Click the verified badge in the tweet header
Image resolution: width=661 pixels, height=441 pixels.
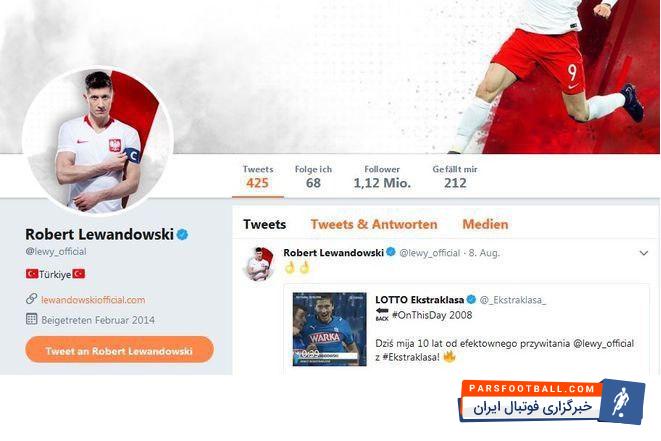(x=391, y=252)
